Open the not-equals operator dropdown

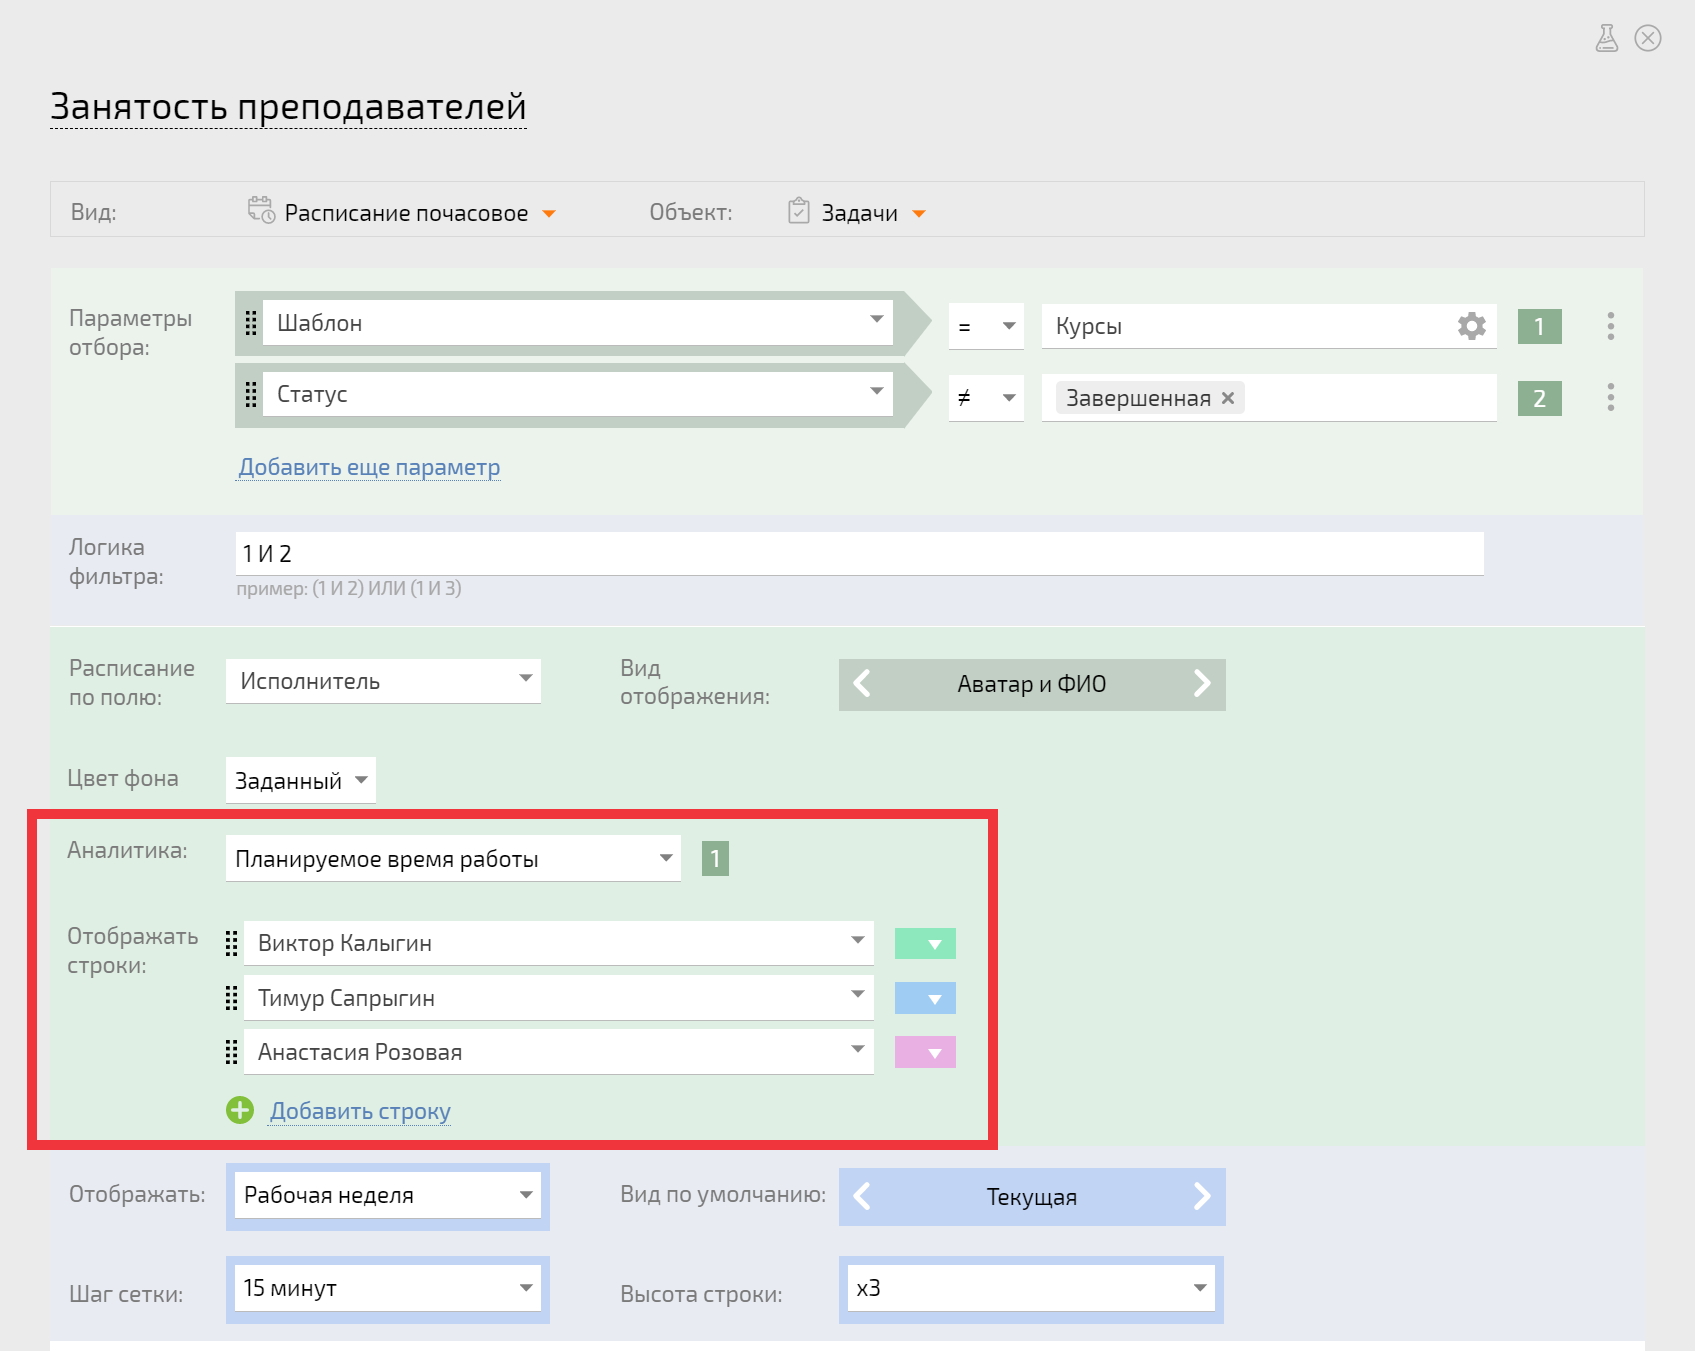coord(986,397)
